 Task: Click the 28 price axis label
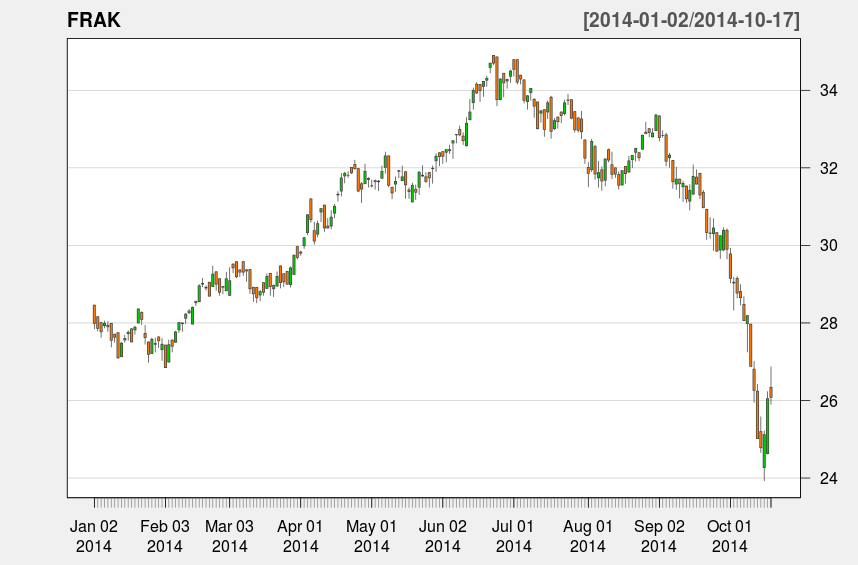click(x=828, y=323)
